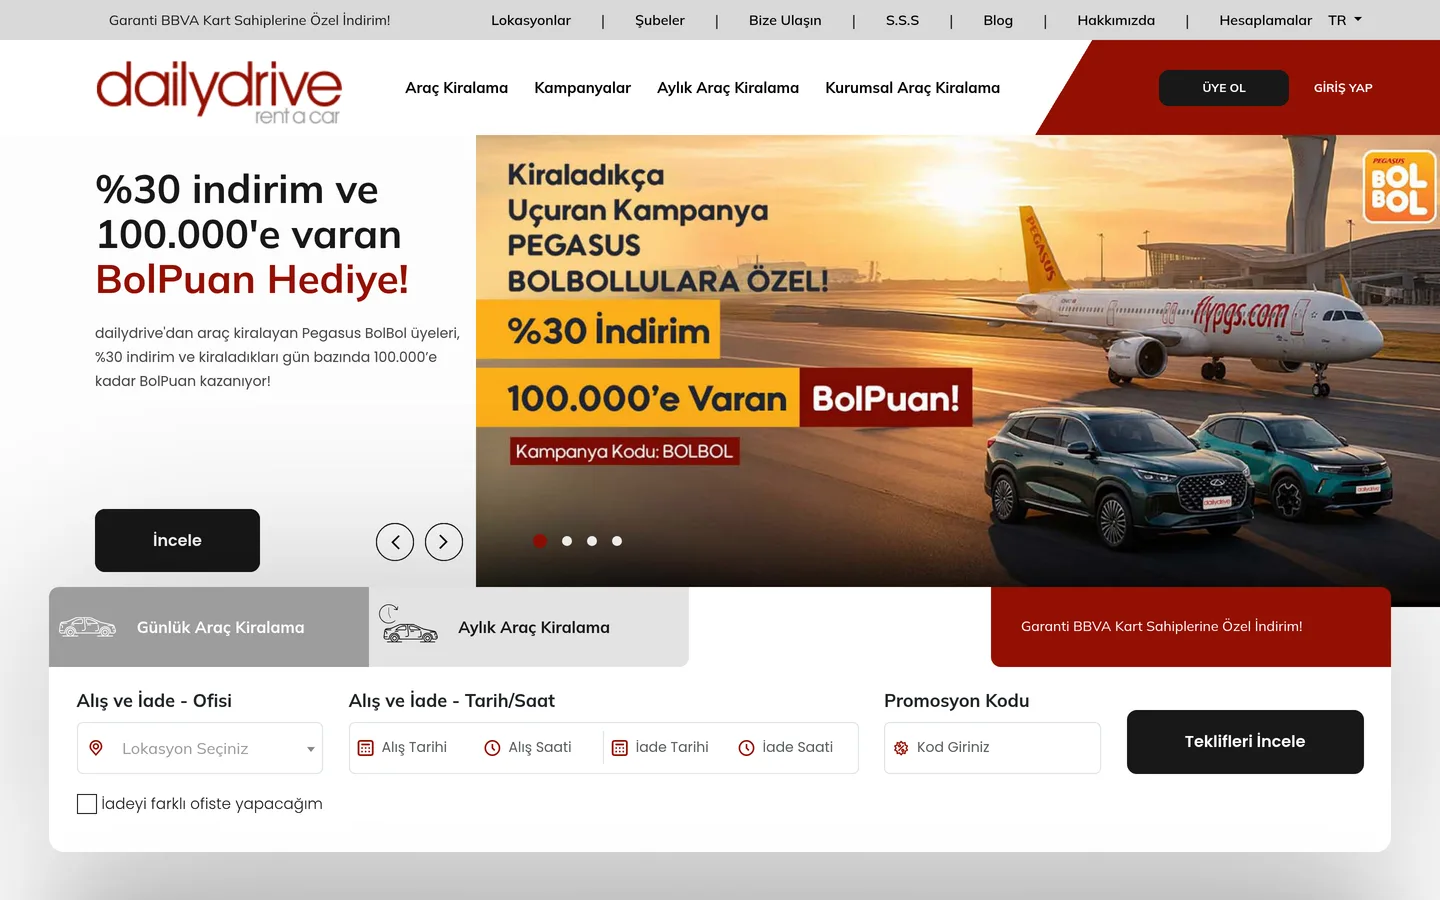Screen dimensions: 1440x900
Task: Open Araç Kiralama menu item
Action: pos(456,88)
